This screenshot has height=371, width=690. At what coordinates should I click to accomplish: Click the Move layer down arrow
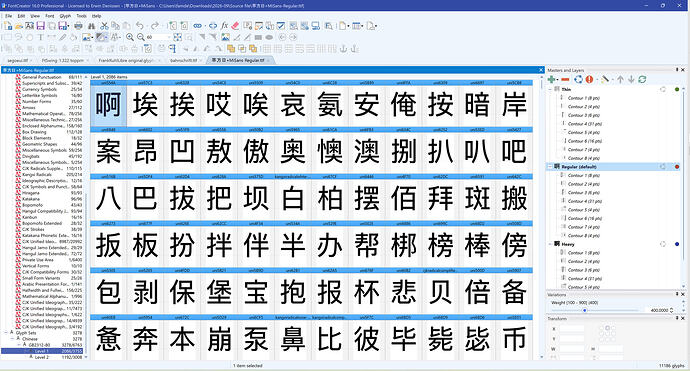631,79
